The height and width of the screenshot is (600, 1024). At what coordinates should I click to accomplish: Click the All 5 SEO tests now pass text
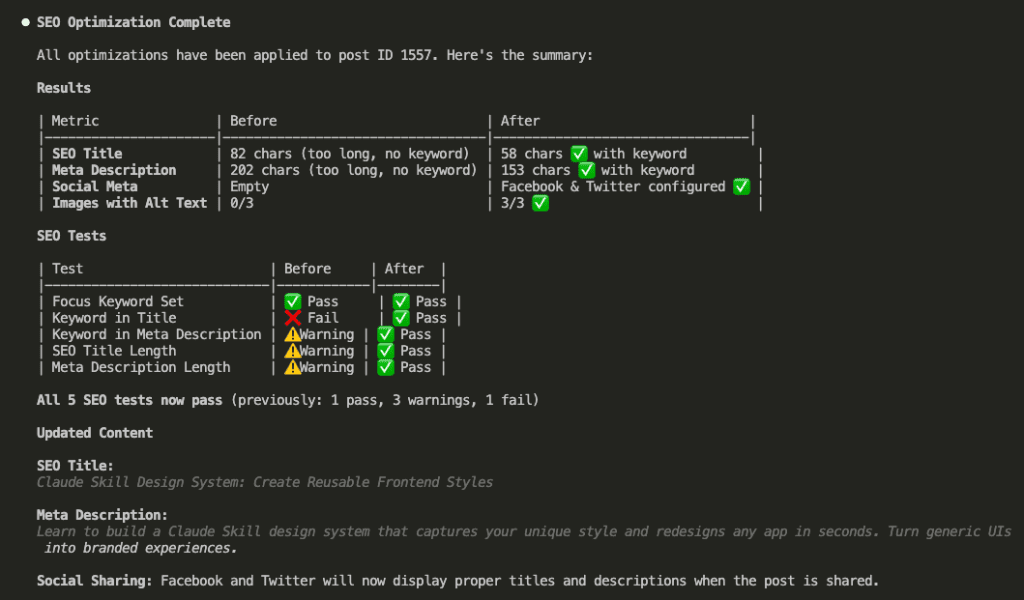[130, 400]
